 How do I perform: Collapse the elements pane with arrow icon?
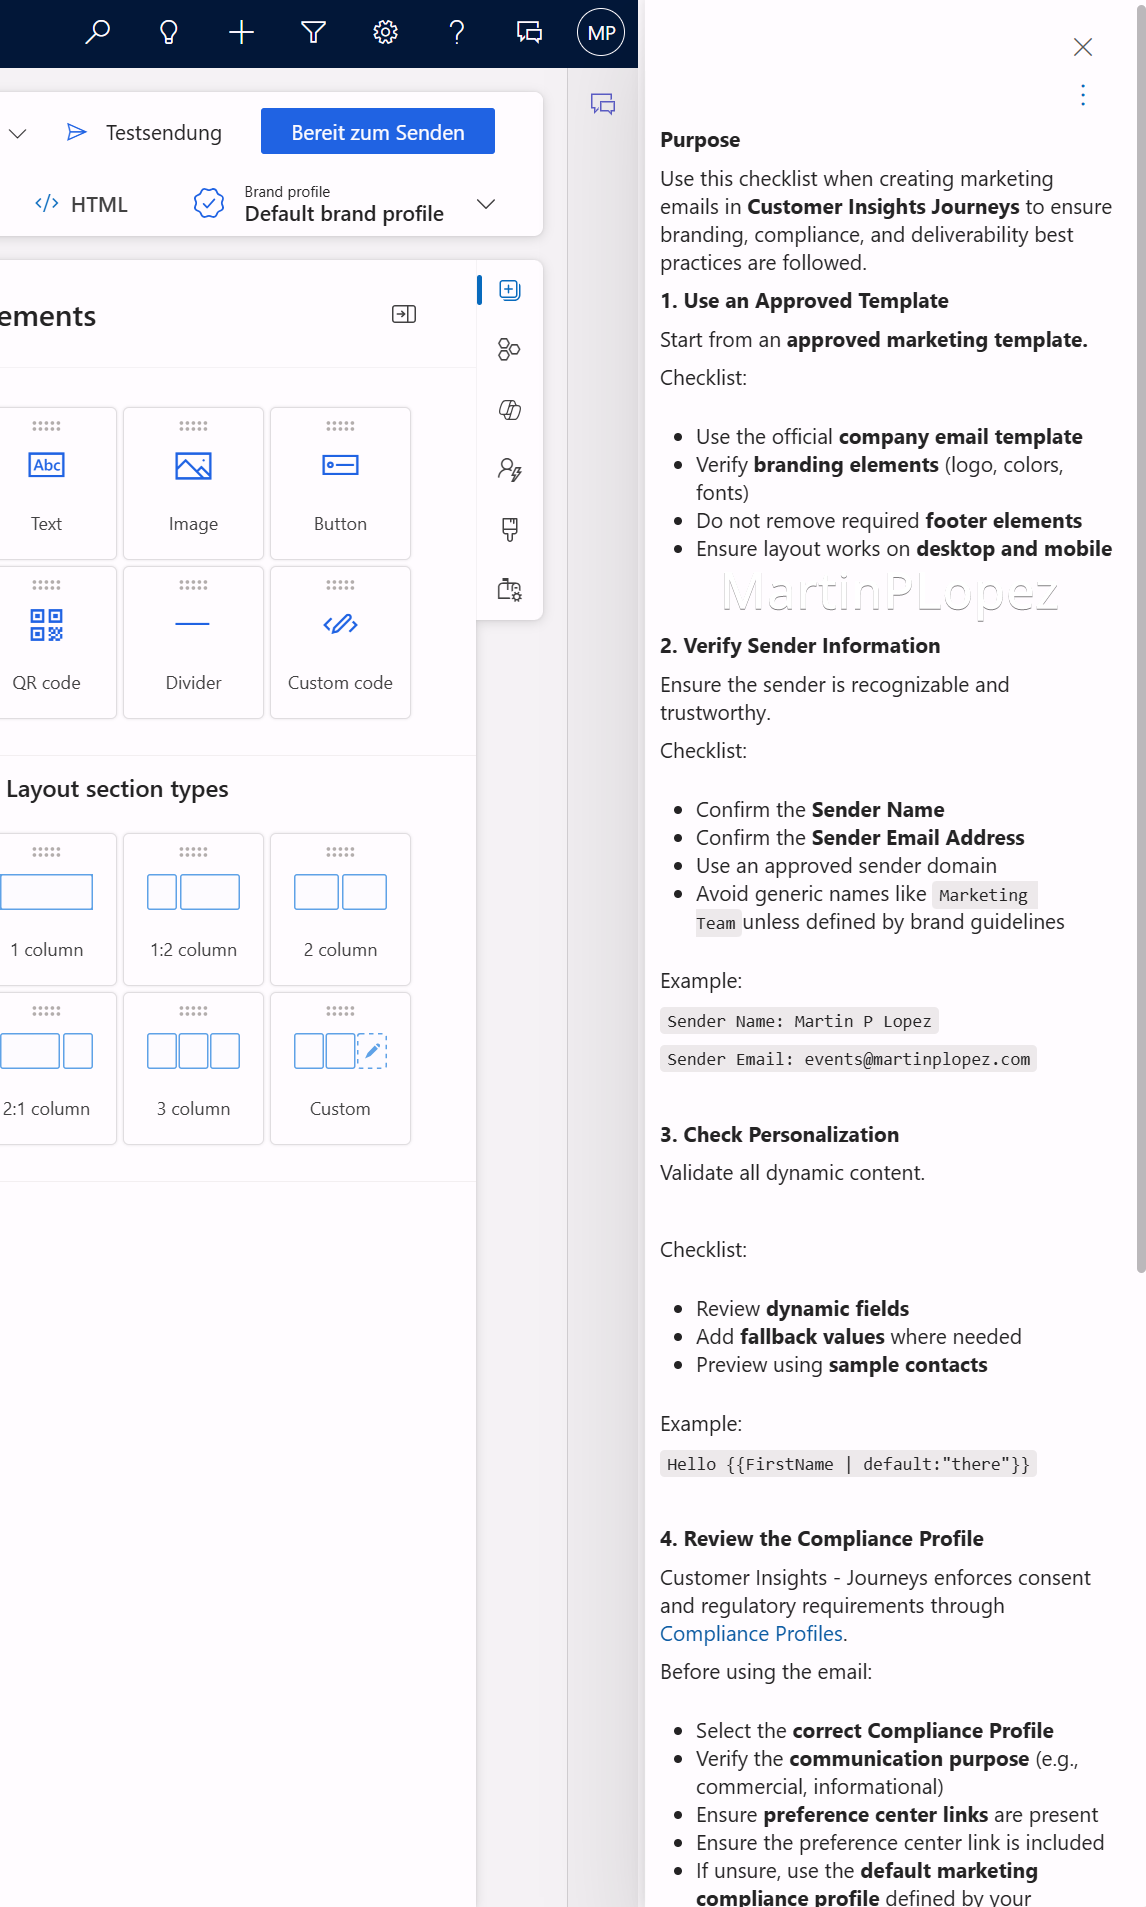[404, 315]
